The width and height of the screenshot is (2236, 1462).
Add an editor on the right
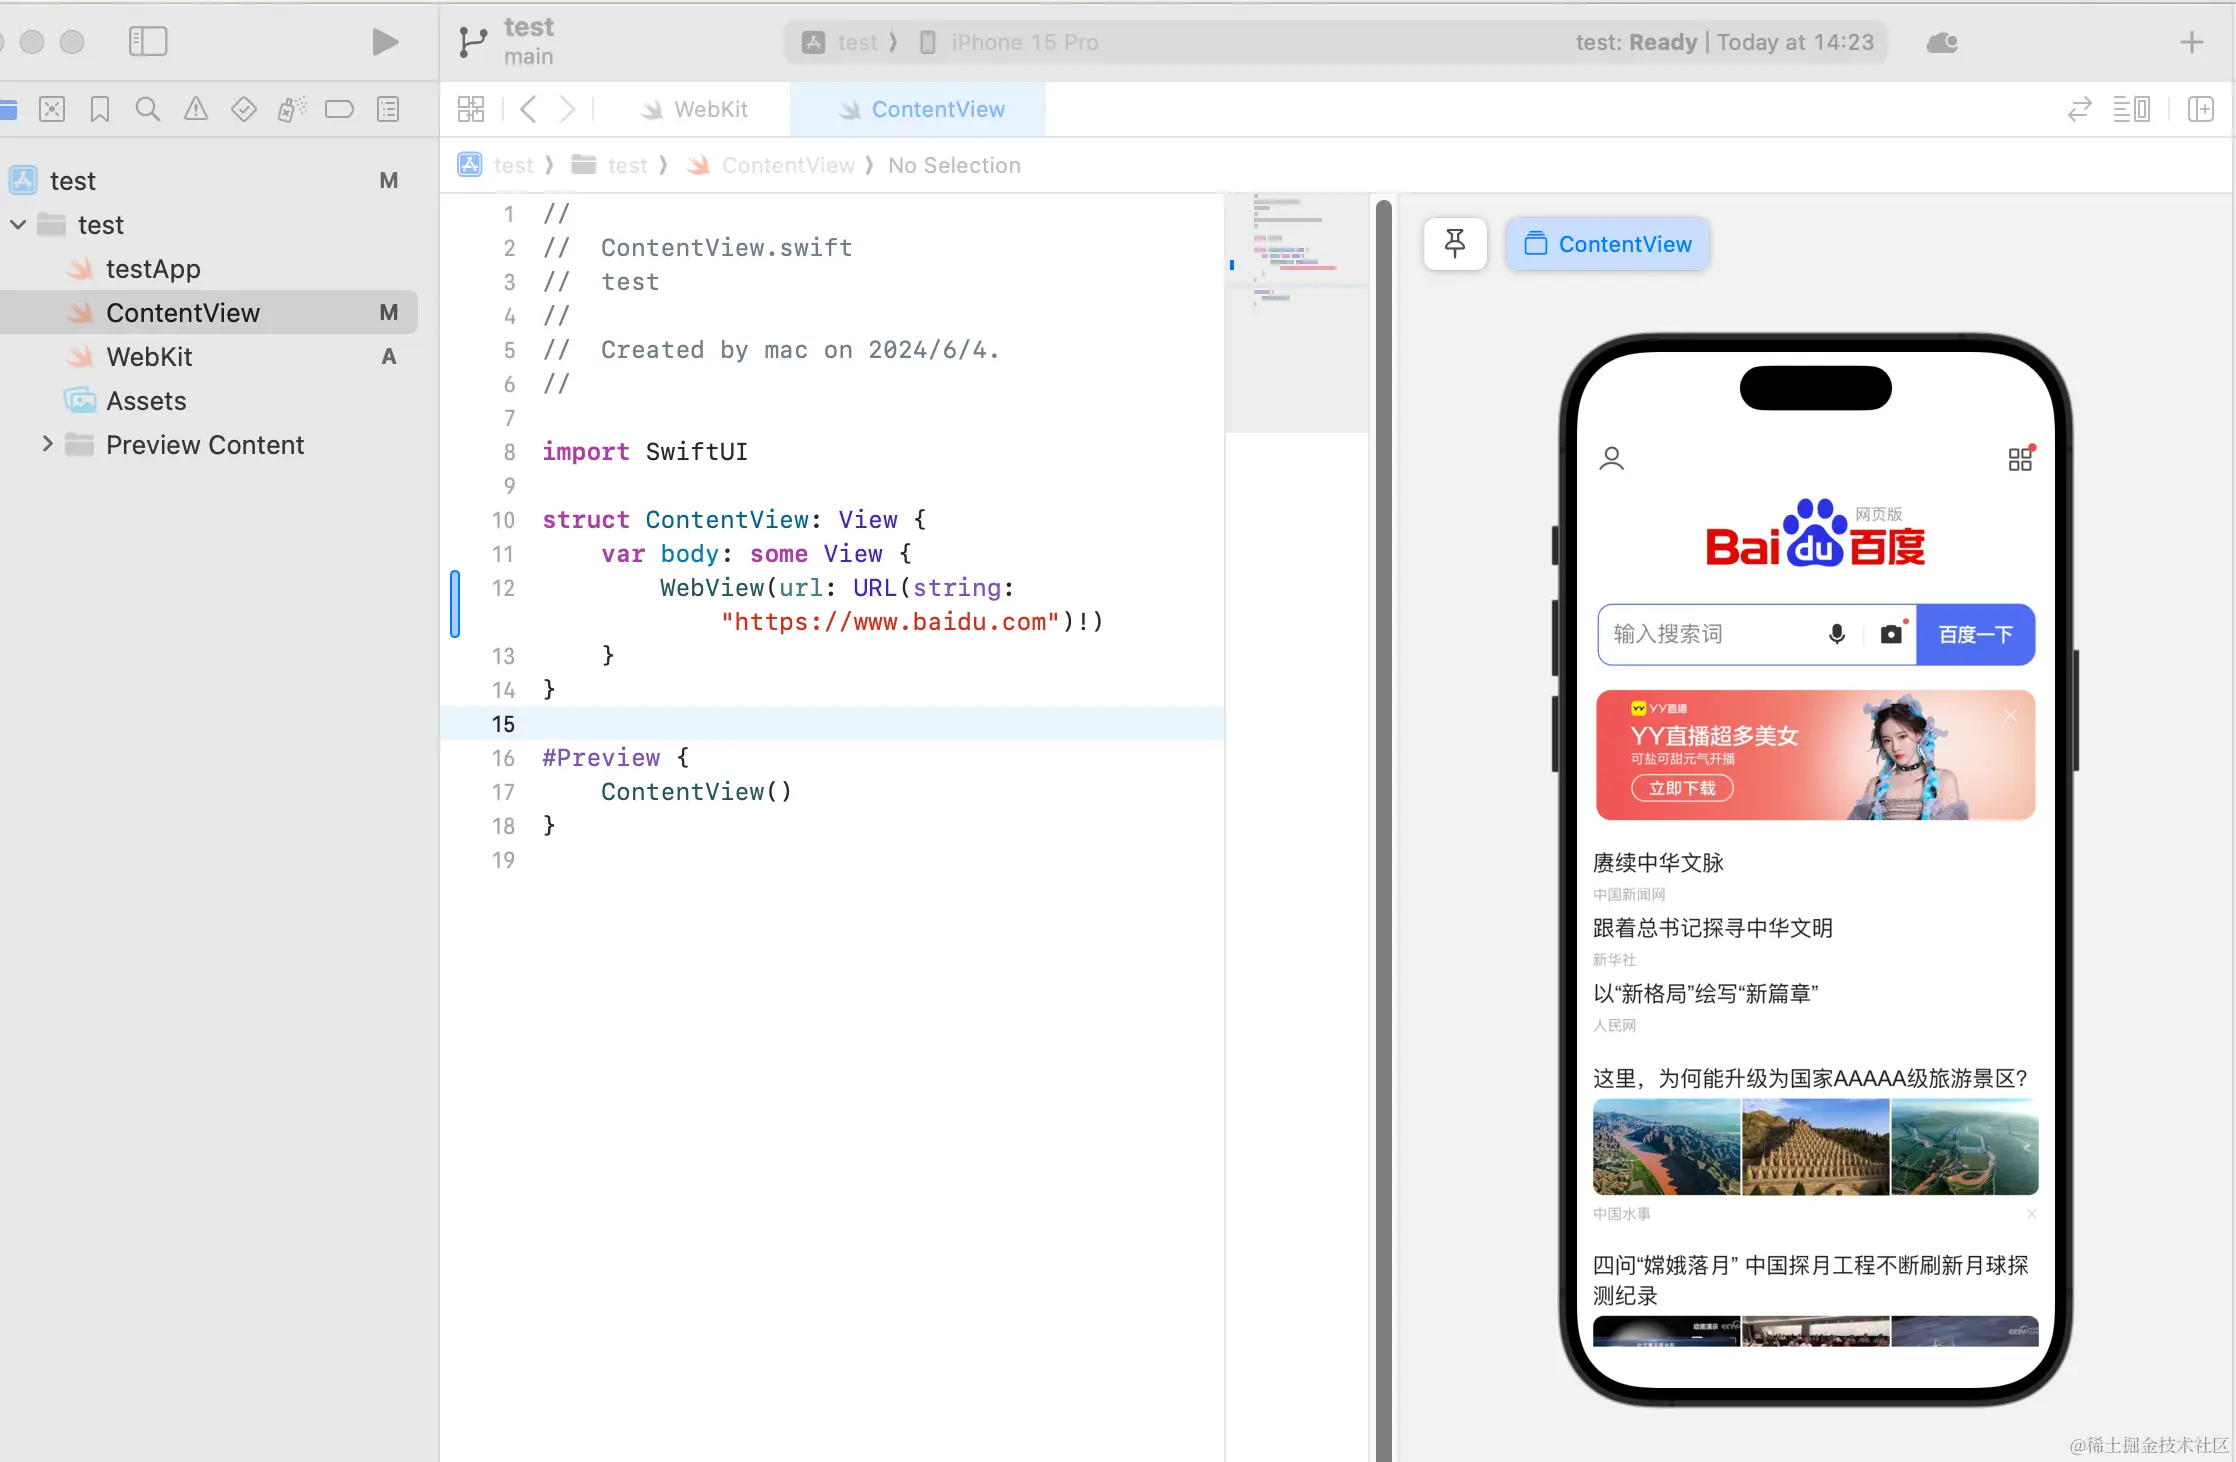point(2200,109)
